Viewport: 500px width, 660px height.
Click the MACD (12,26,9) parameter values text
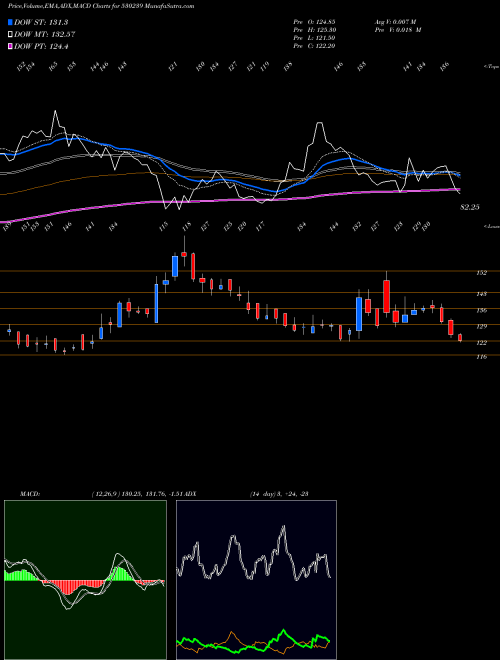coord(138,494)
